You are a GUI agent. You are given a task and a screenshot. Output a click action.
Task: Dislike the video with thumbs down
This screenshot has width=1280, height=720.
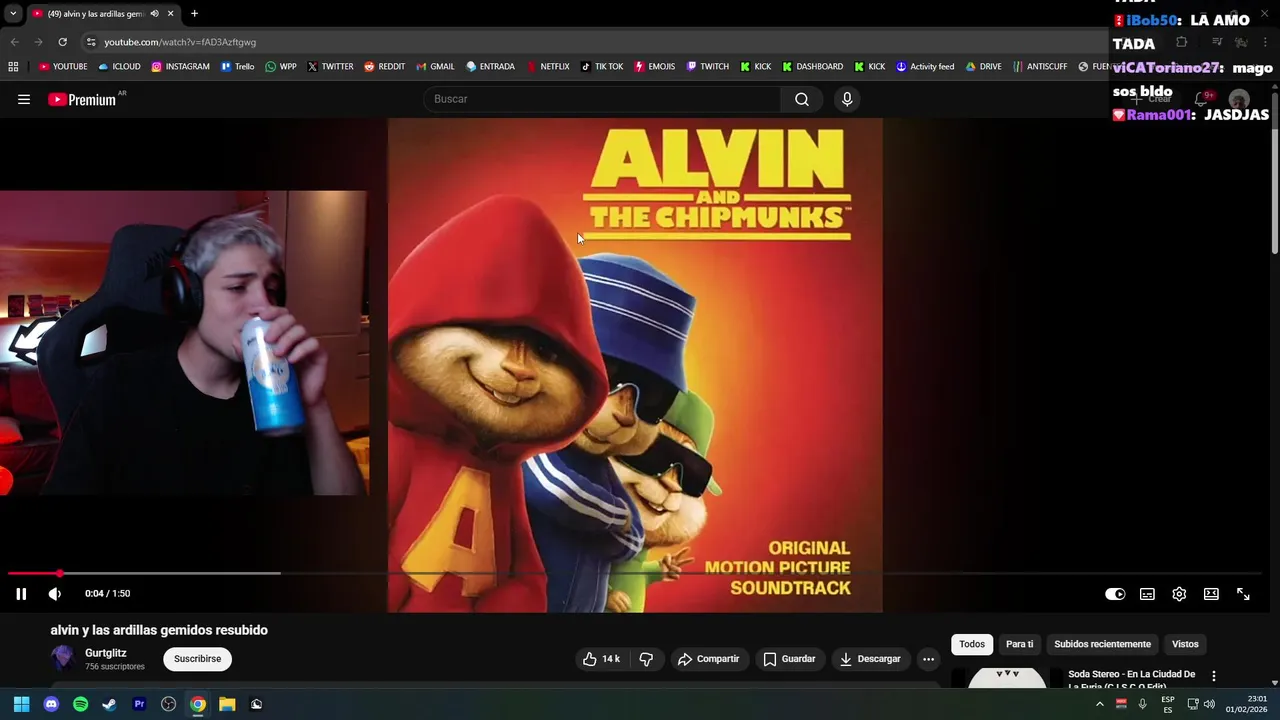[x=646, y=659]
